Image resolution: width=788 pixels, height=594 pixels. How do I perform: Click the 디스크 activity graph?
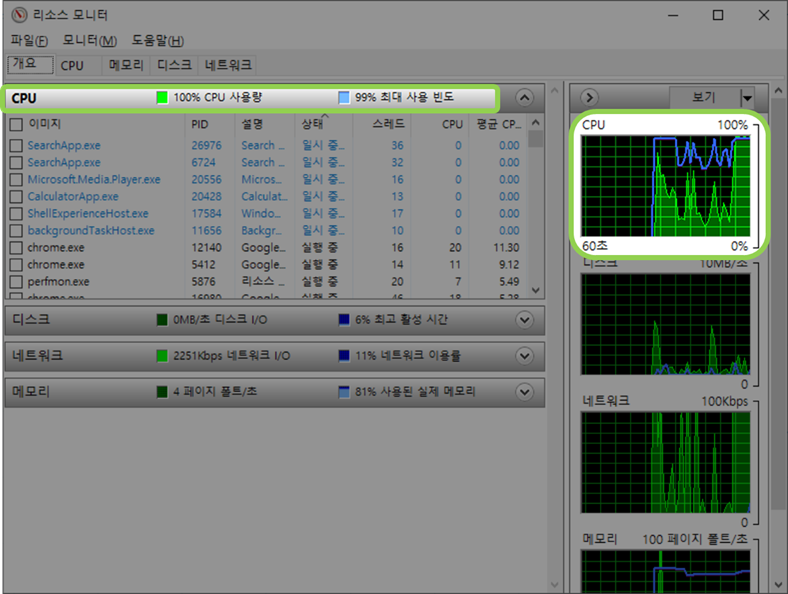click(665, 324)
